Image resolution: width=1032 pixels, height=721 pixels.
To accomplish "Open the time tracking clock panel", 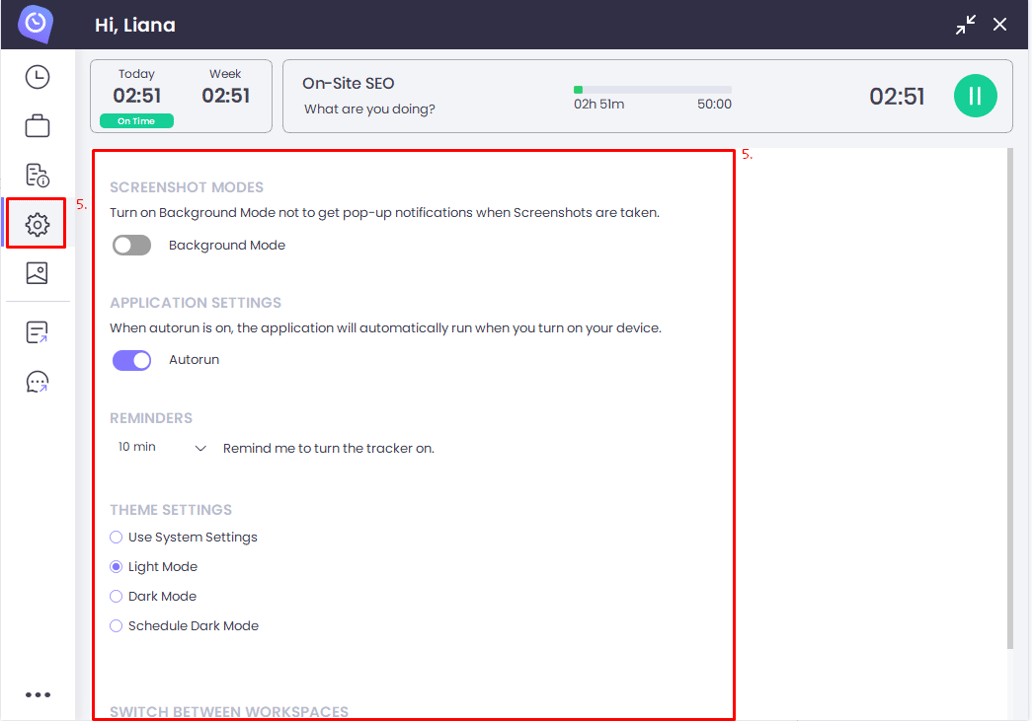I will (x=37, y=75).
